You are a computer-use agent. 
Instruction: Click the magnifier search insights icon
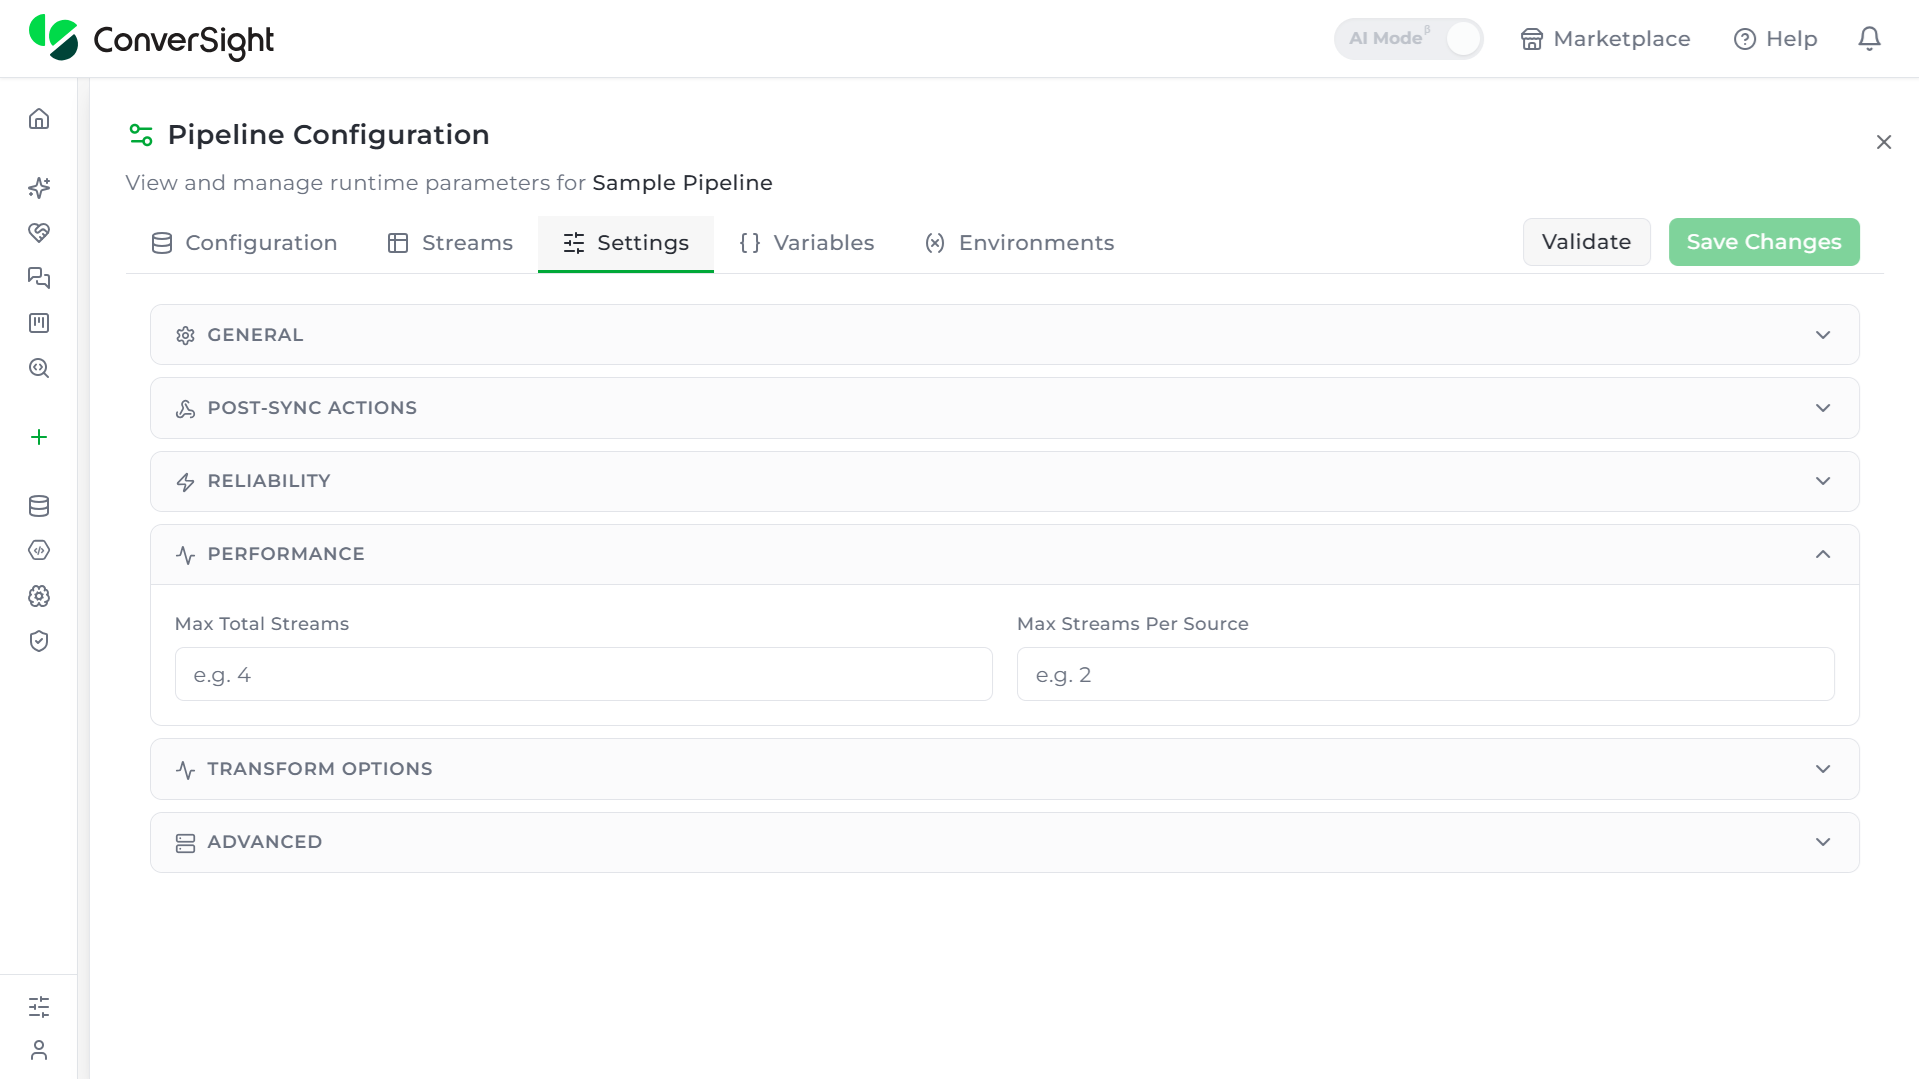click(x=39, y=368)
